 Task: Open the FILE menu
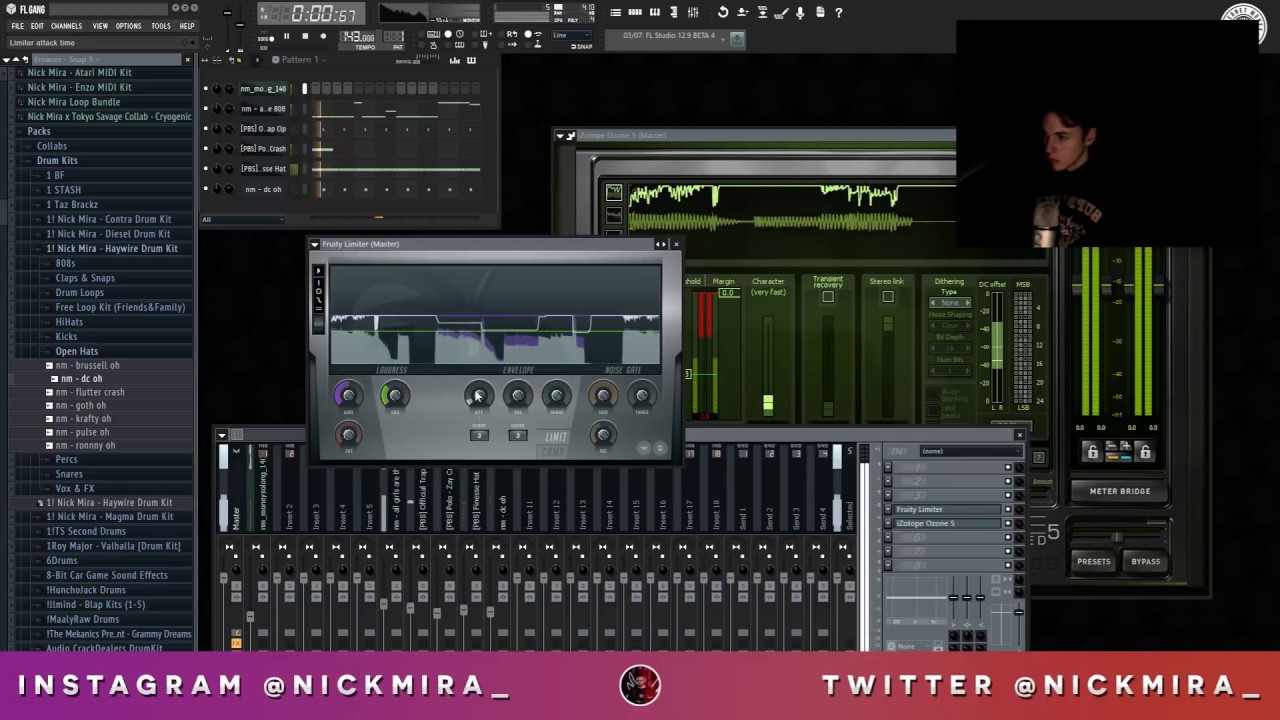tap(17, 26)
